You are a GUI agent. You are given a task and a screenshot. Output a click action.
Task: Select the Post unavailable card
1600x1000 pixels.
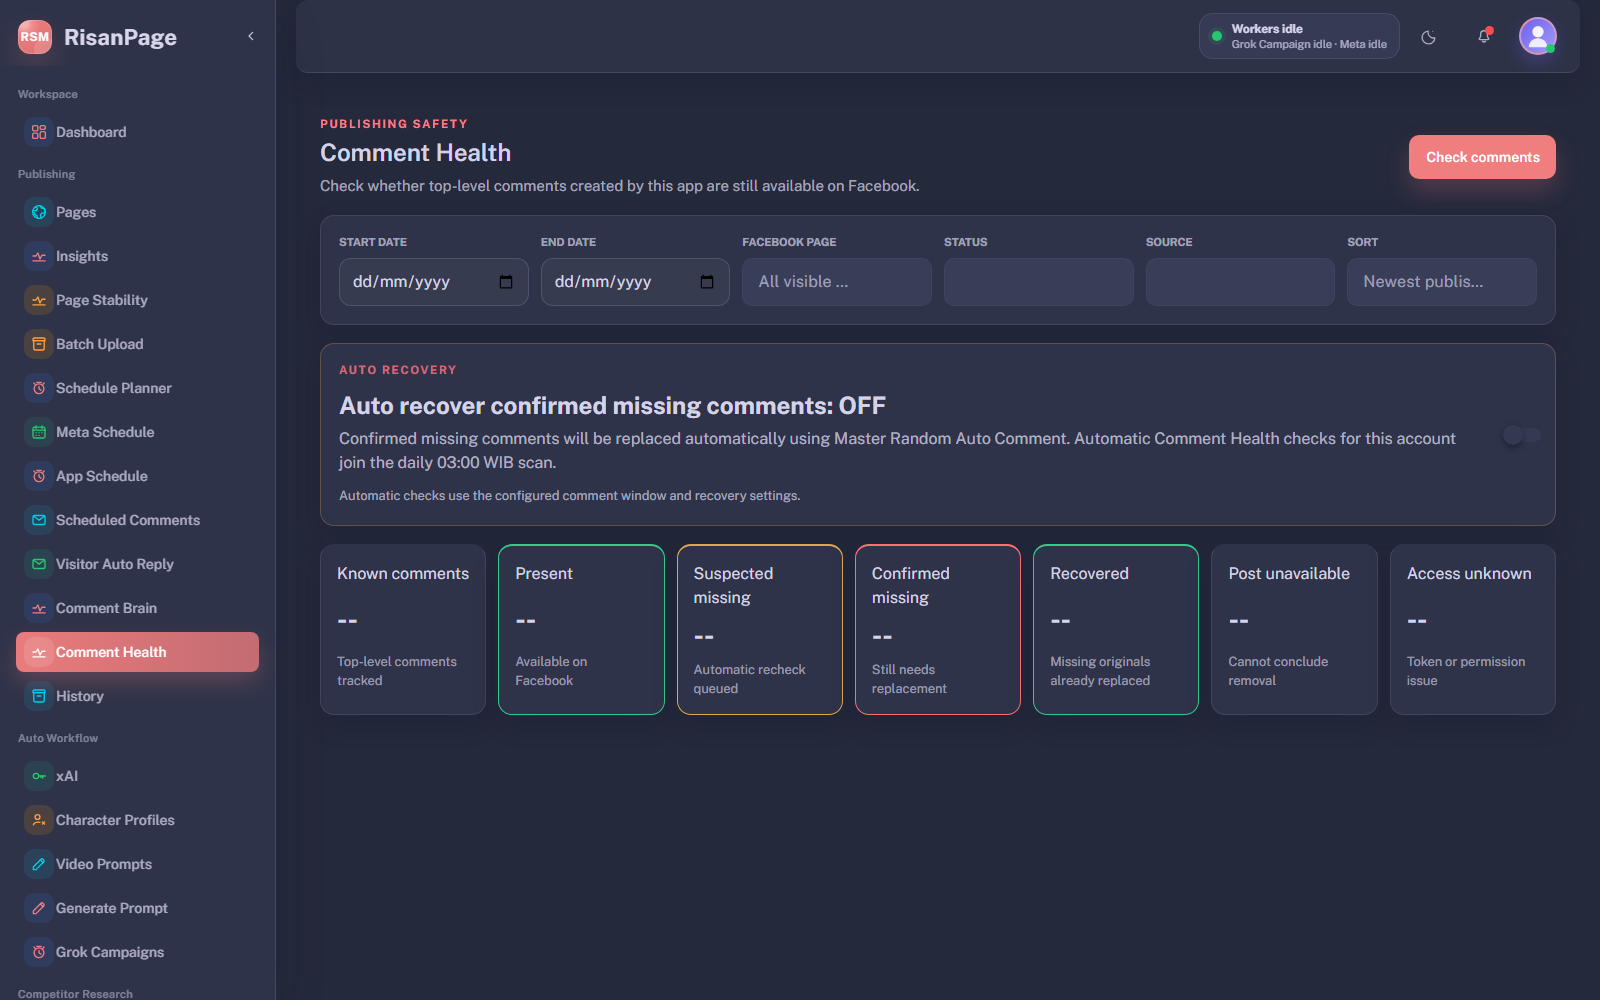[x=1294, y=629]
